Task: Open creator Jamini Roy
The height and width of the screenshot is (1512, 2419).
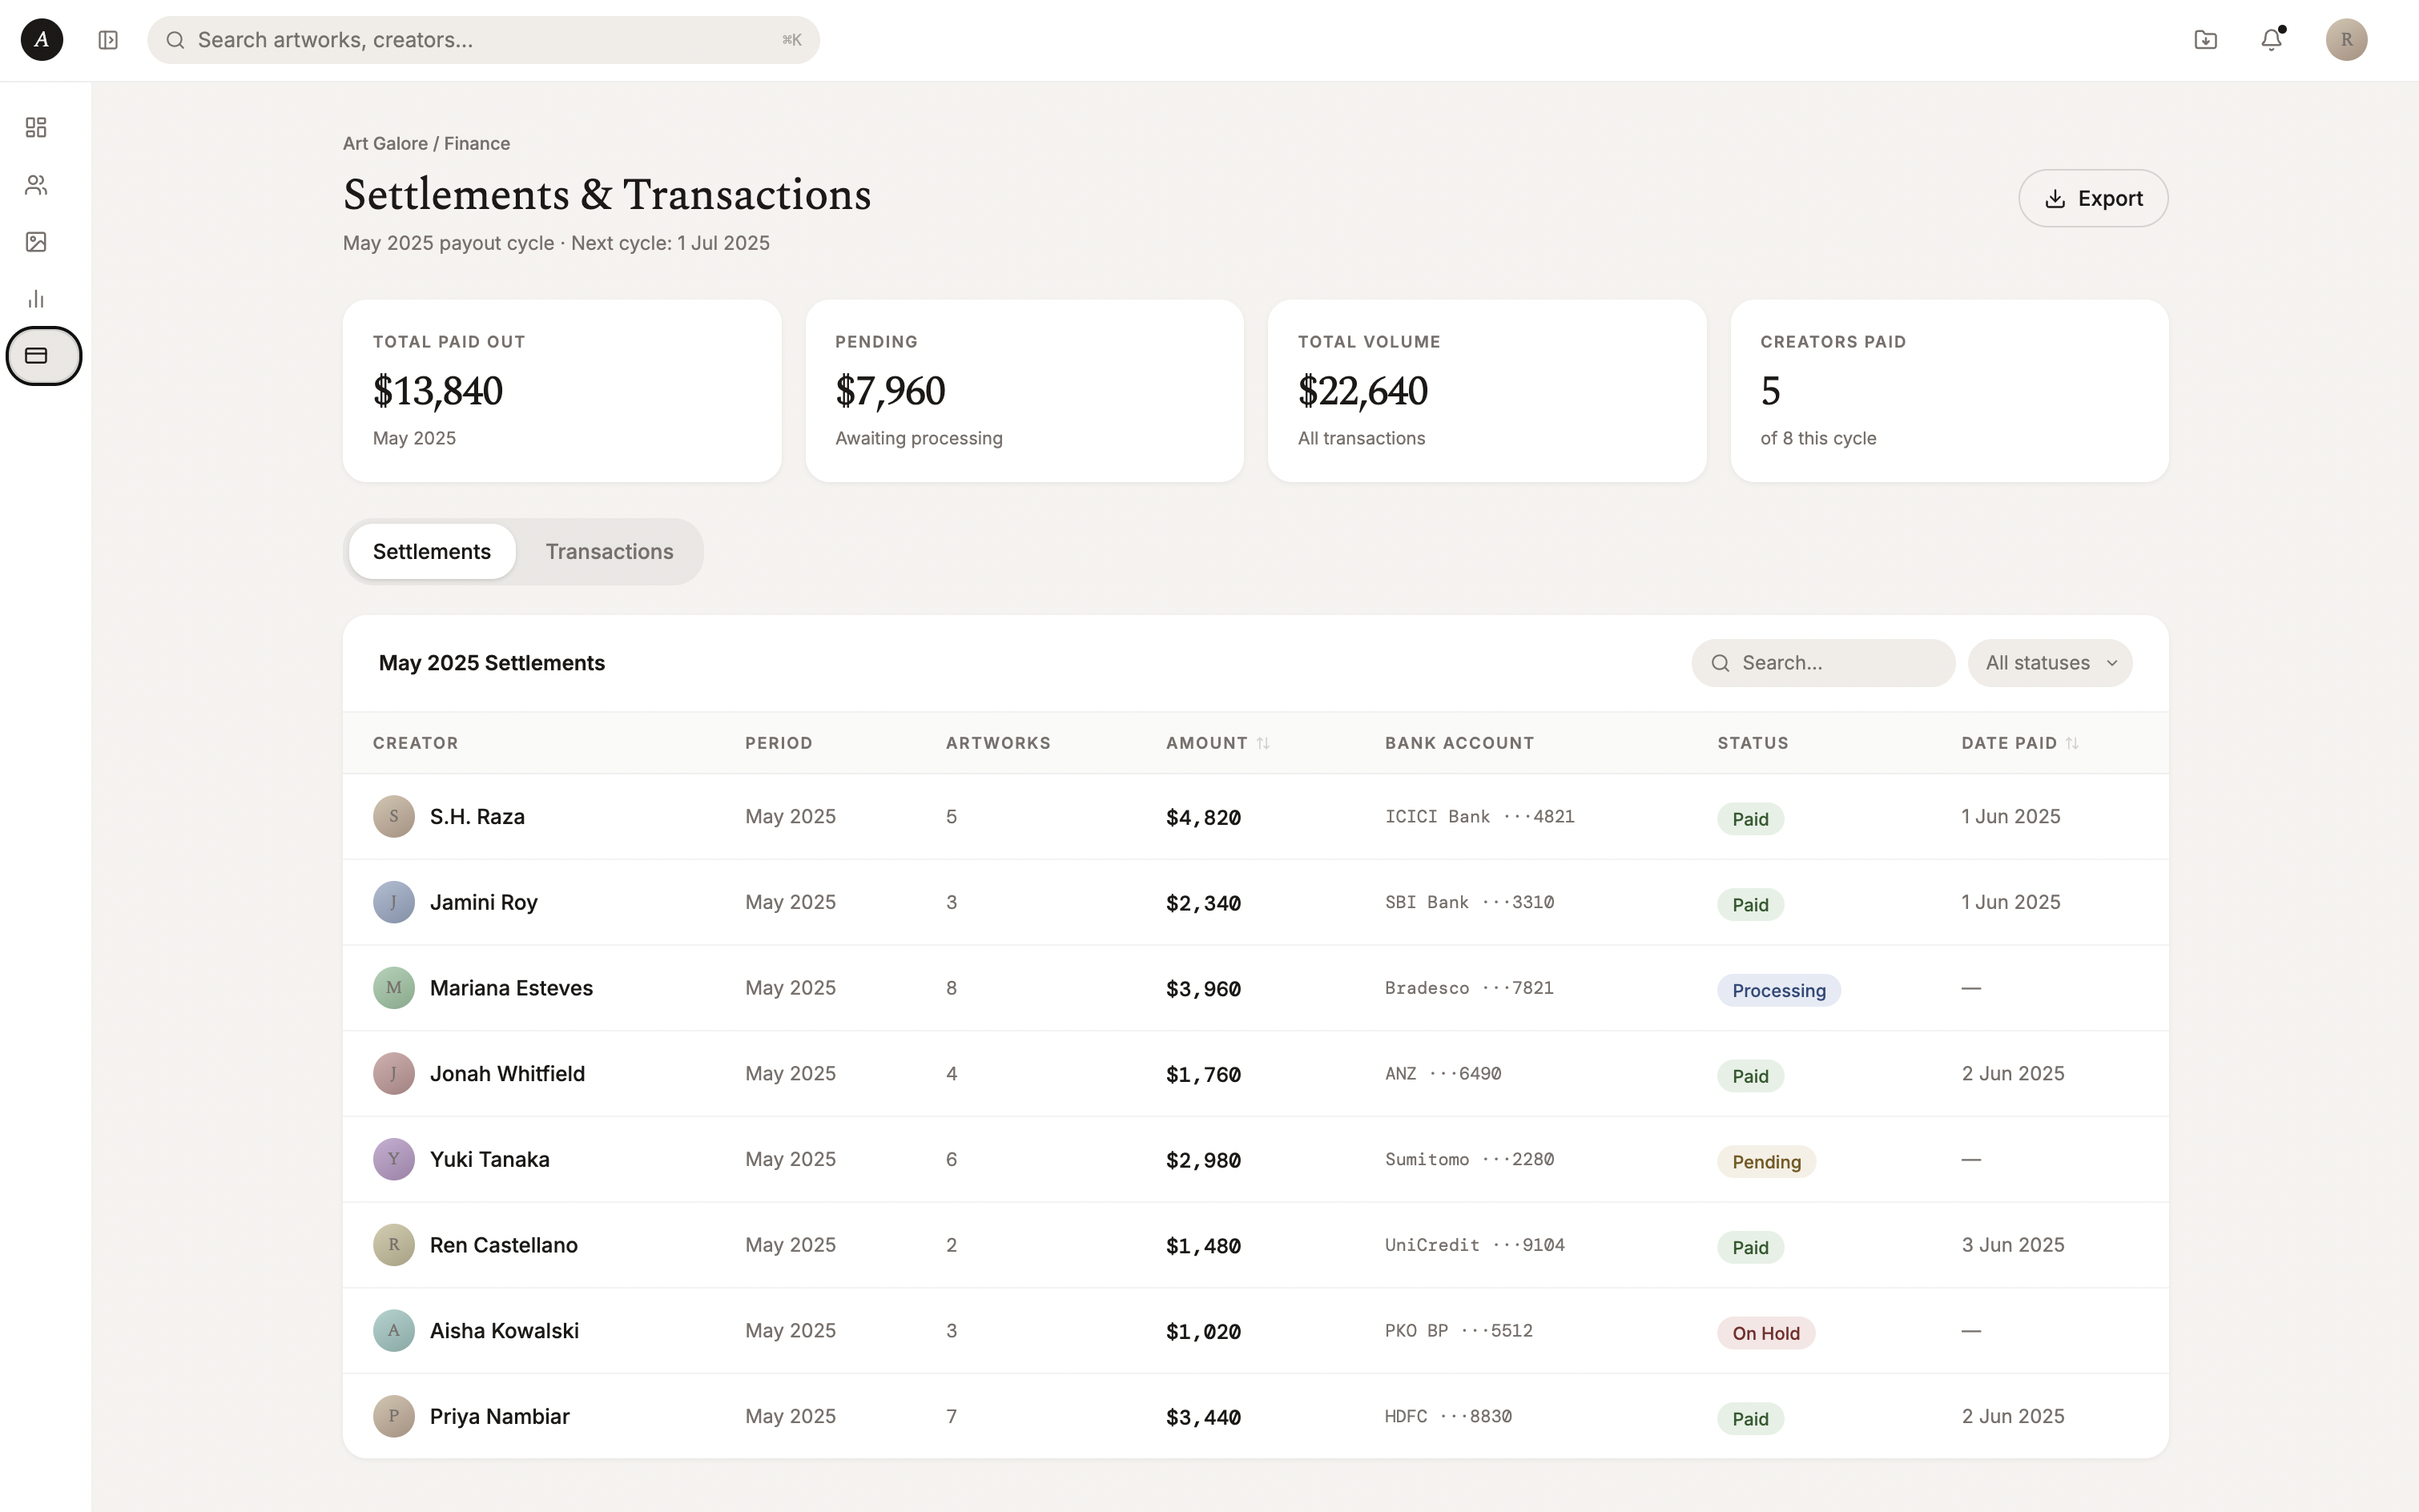Action: tap(484, 902)
